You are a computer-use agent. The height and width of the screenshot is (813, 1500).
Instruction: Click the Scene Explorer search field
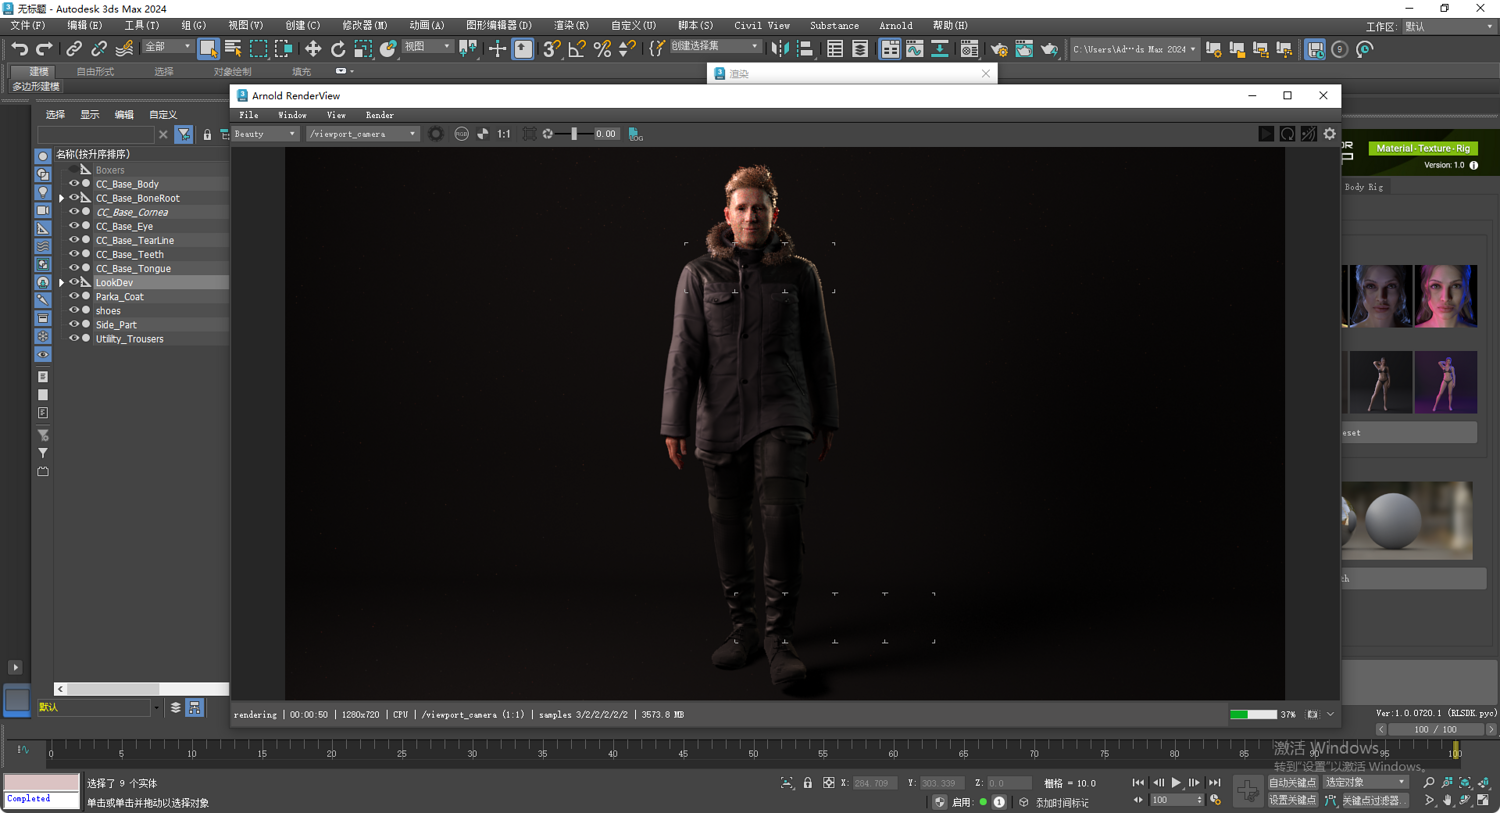point(96,134)
